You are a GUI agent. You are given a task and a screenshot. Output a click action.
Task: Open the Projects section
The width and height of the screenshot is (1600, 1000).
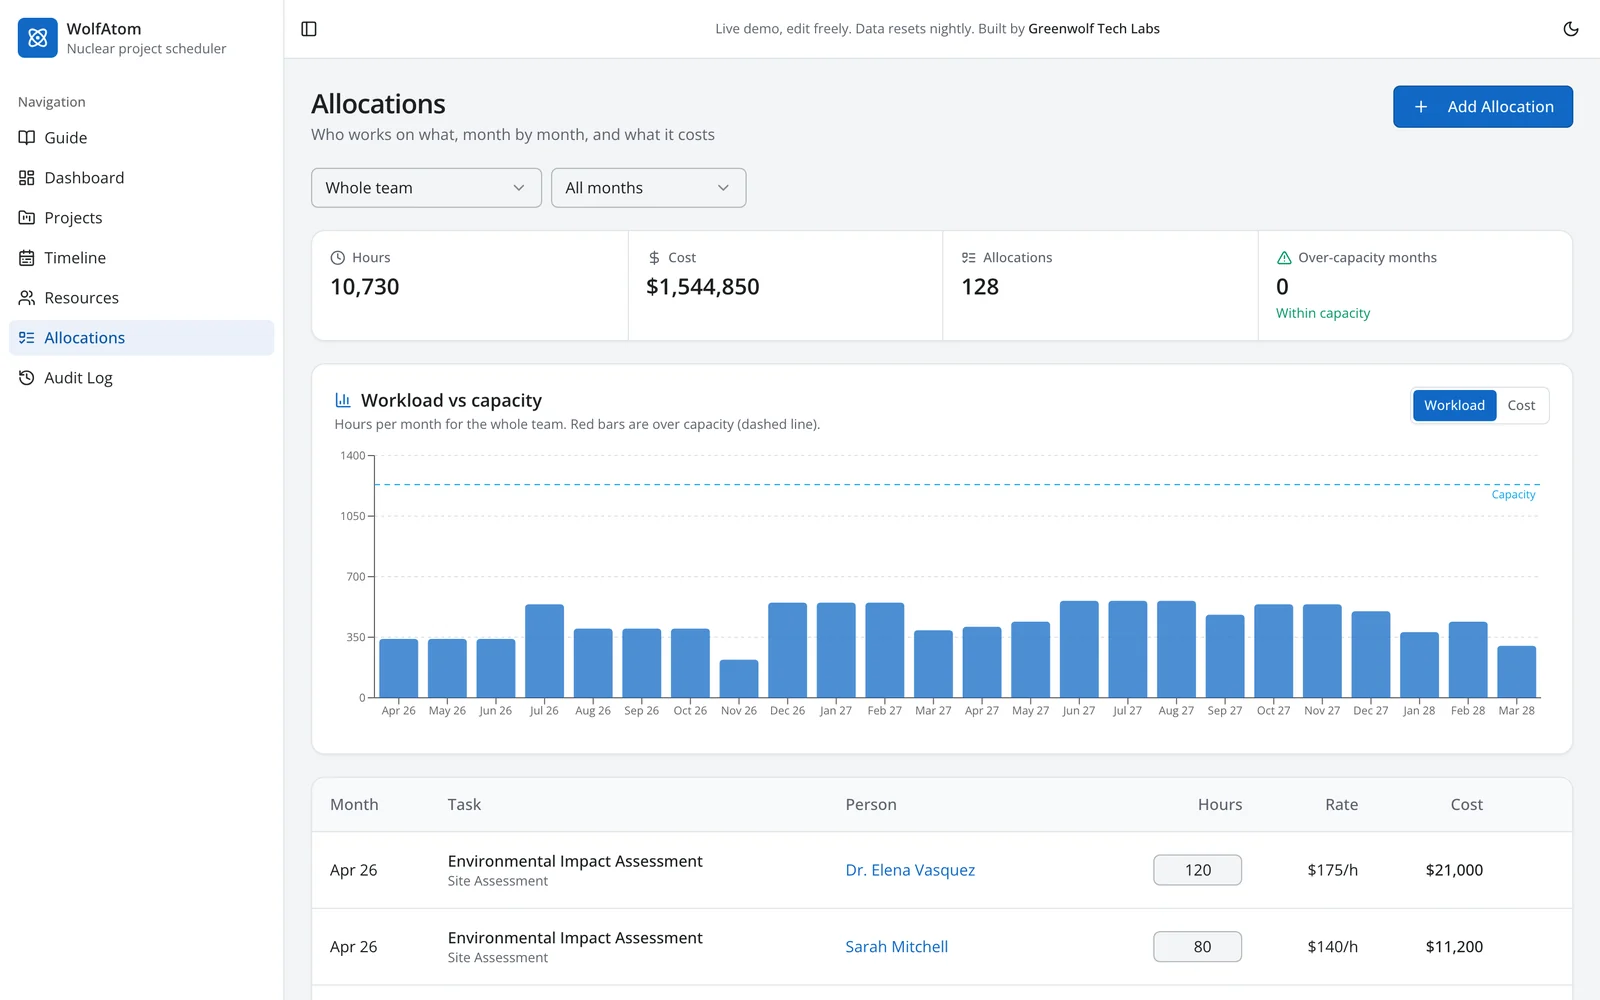141,218
